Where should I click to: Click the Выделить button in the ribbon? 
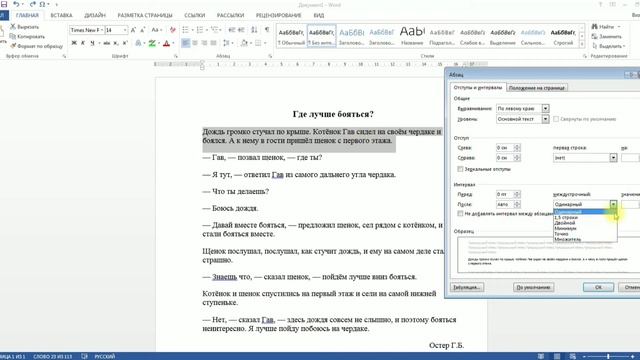point(608,46)
